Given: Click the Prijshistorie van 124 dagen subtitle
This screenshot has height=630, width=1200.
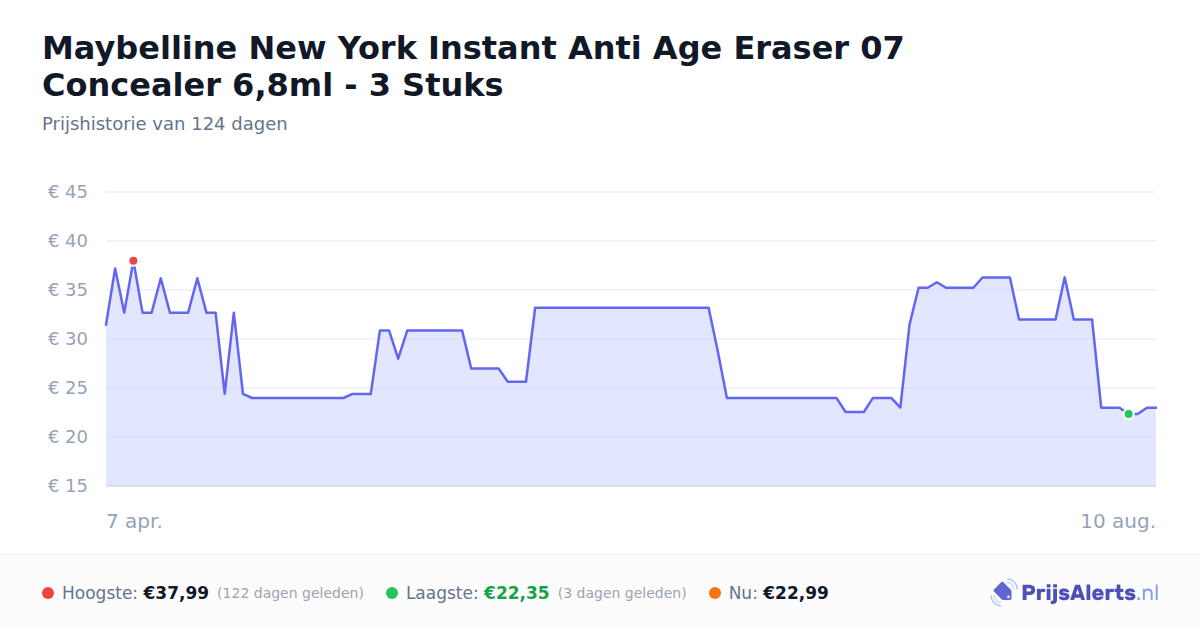Looking at the screenshot, I should pos(165,124).
